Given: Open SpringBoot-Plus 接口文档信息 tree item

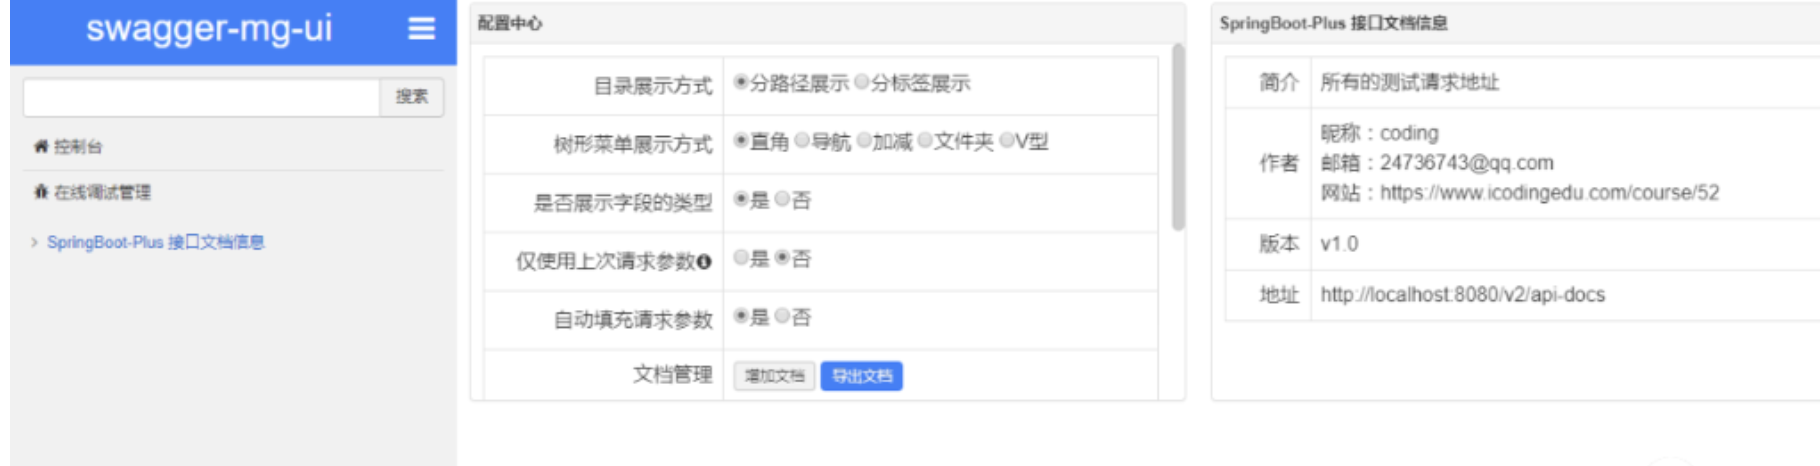Looking at the screenshot, I should (x=155, y=242).
